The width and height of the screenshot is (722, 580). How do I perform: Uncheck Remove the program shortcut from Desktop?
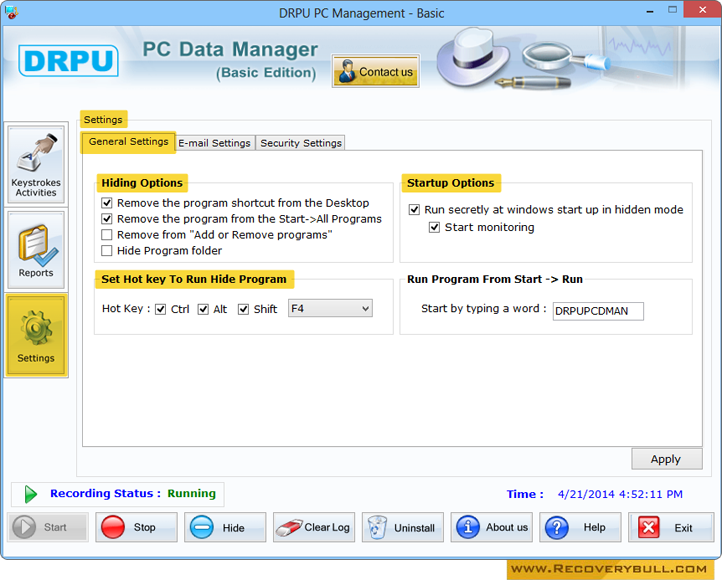(x=107, y=203)
